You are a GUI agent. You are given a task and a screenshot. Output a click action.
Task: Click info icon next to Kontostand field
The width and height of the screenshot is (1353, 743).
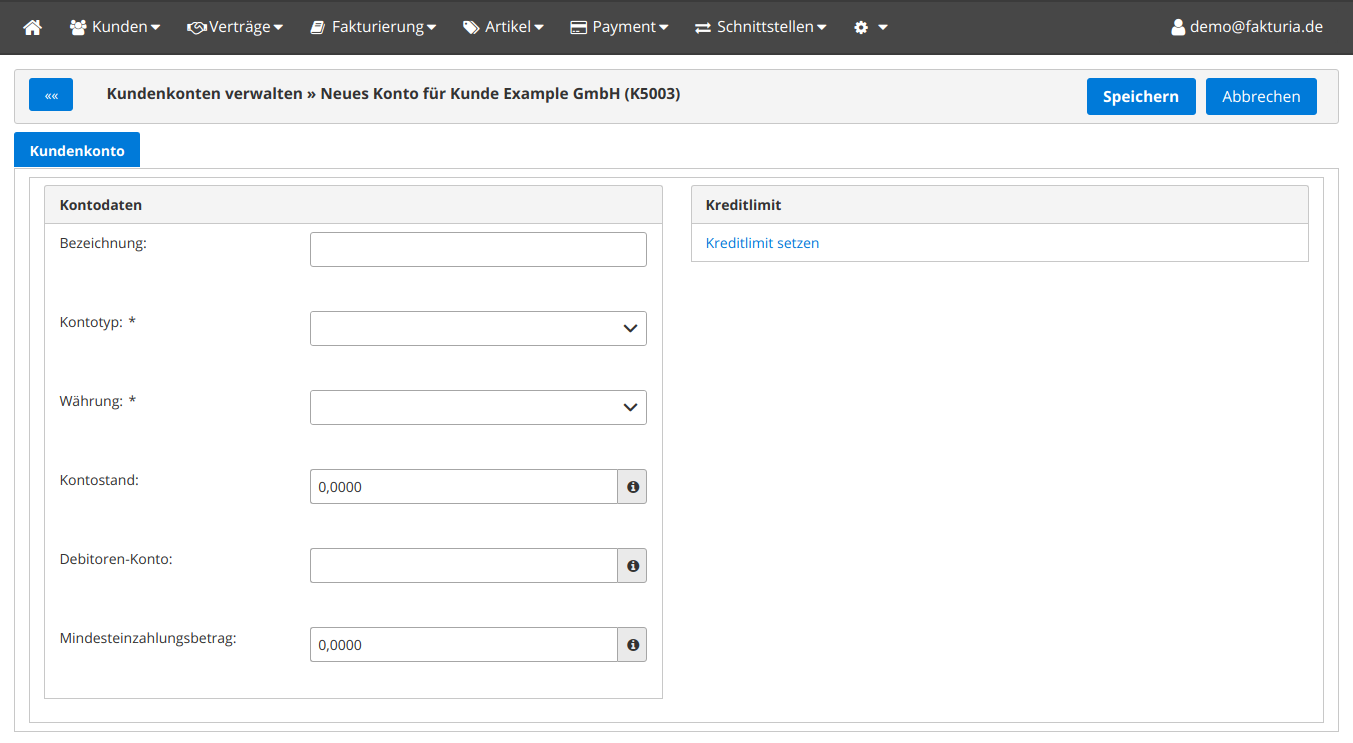tap(632, 487)
